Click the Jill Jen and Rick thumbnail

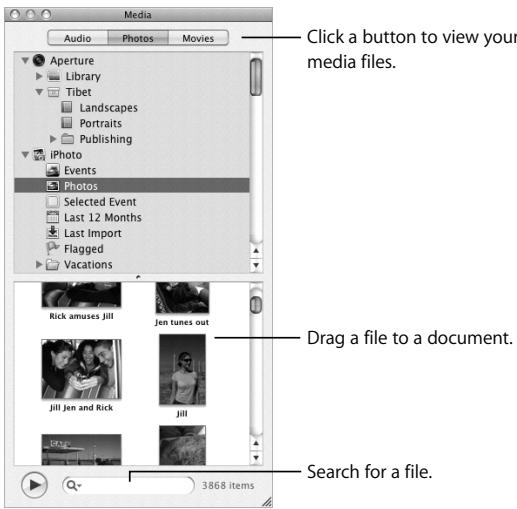81,369
